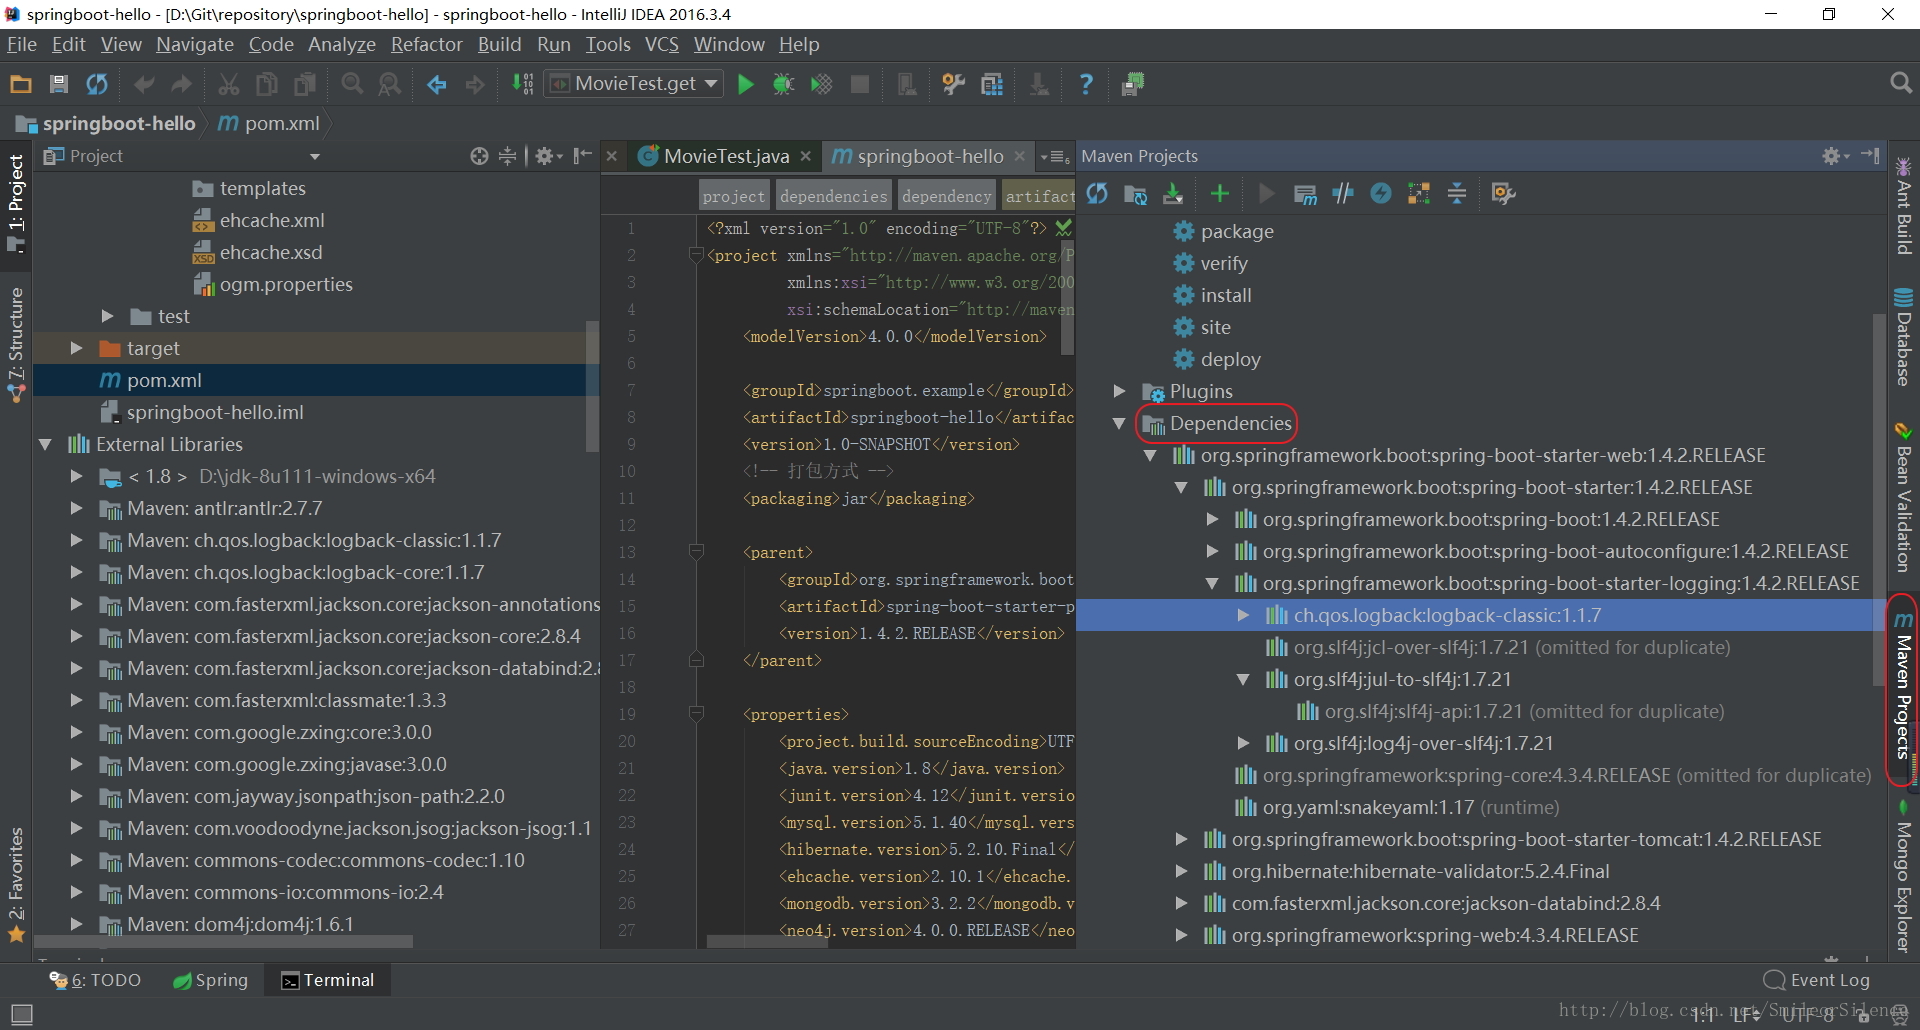The image size is (1920, 1030).
Task: Switch to the MovieTest.java editor tab
Action: [726, 156]
